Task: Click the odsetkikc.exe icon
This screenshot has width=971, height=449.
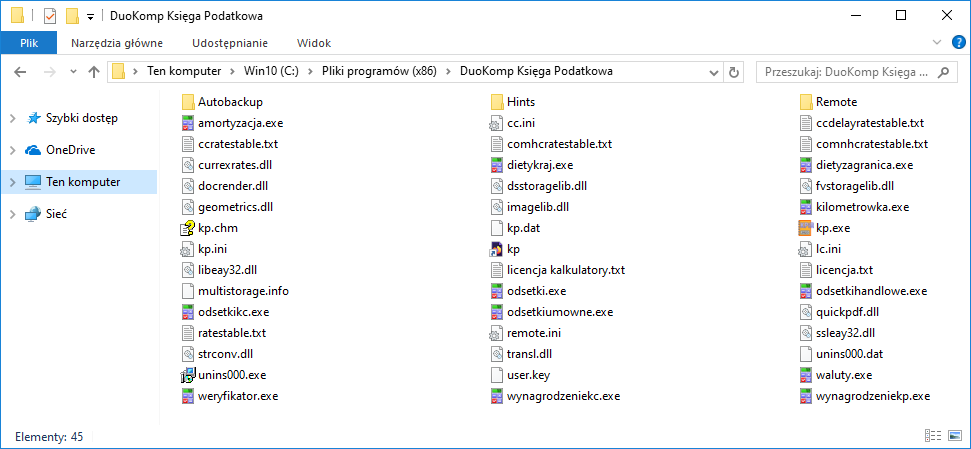Action: (x=188, y=312)
